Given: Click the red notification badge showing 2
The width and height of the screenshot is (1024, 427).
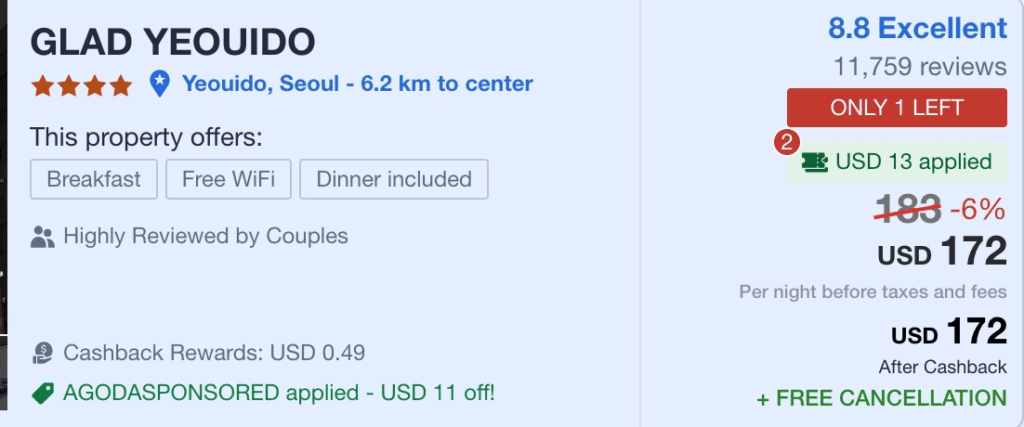Looking at the screenshot, I should click(788, 143).
